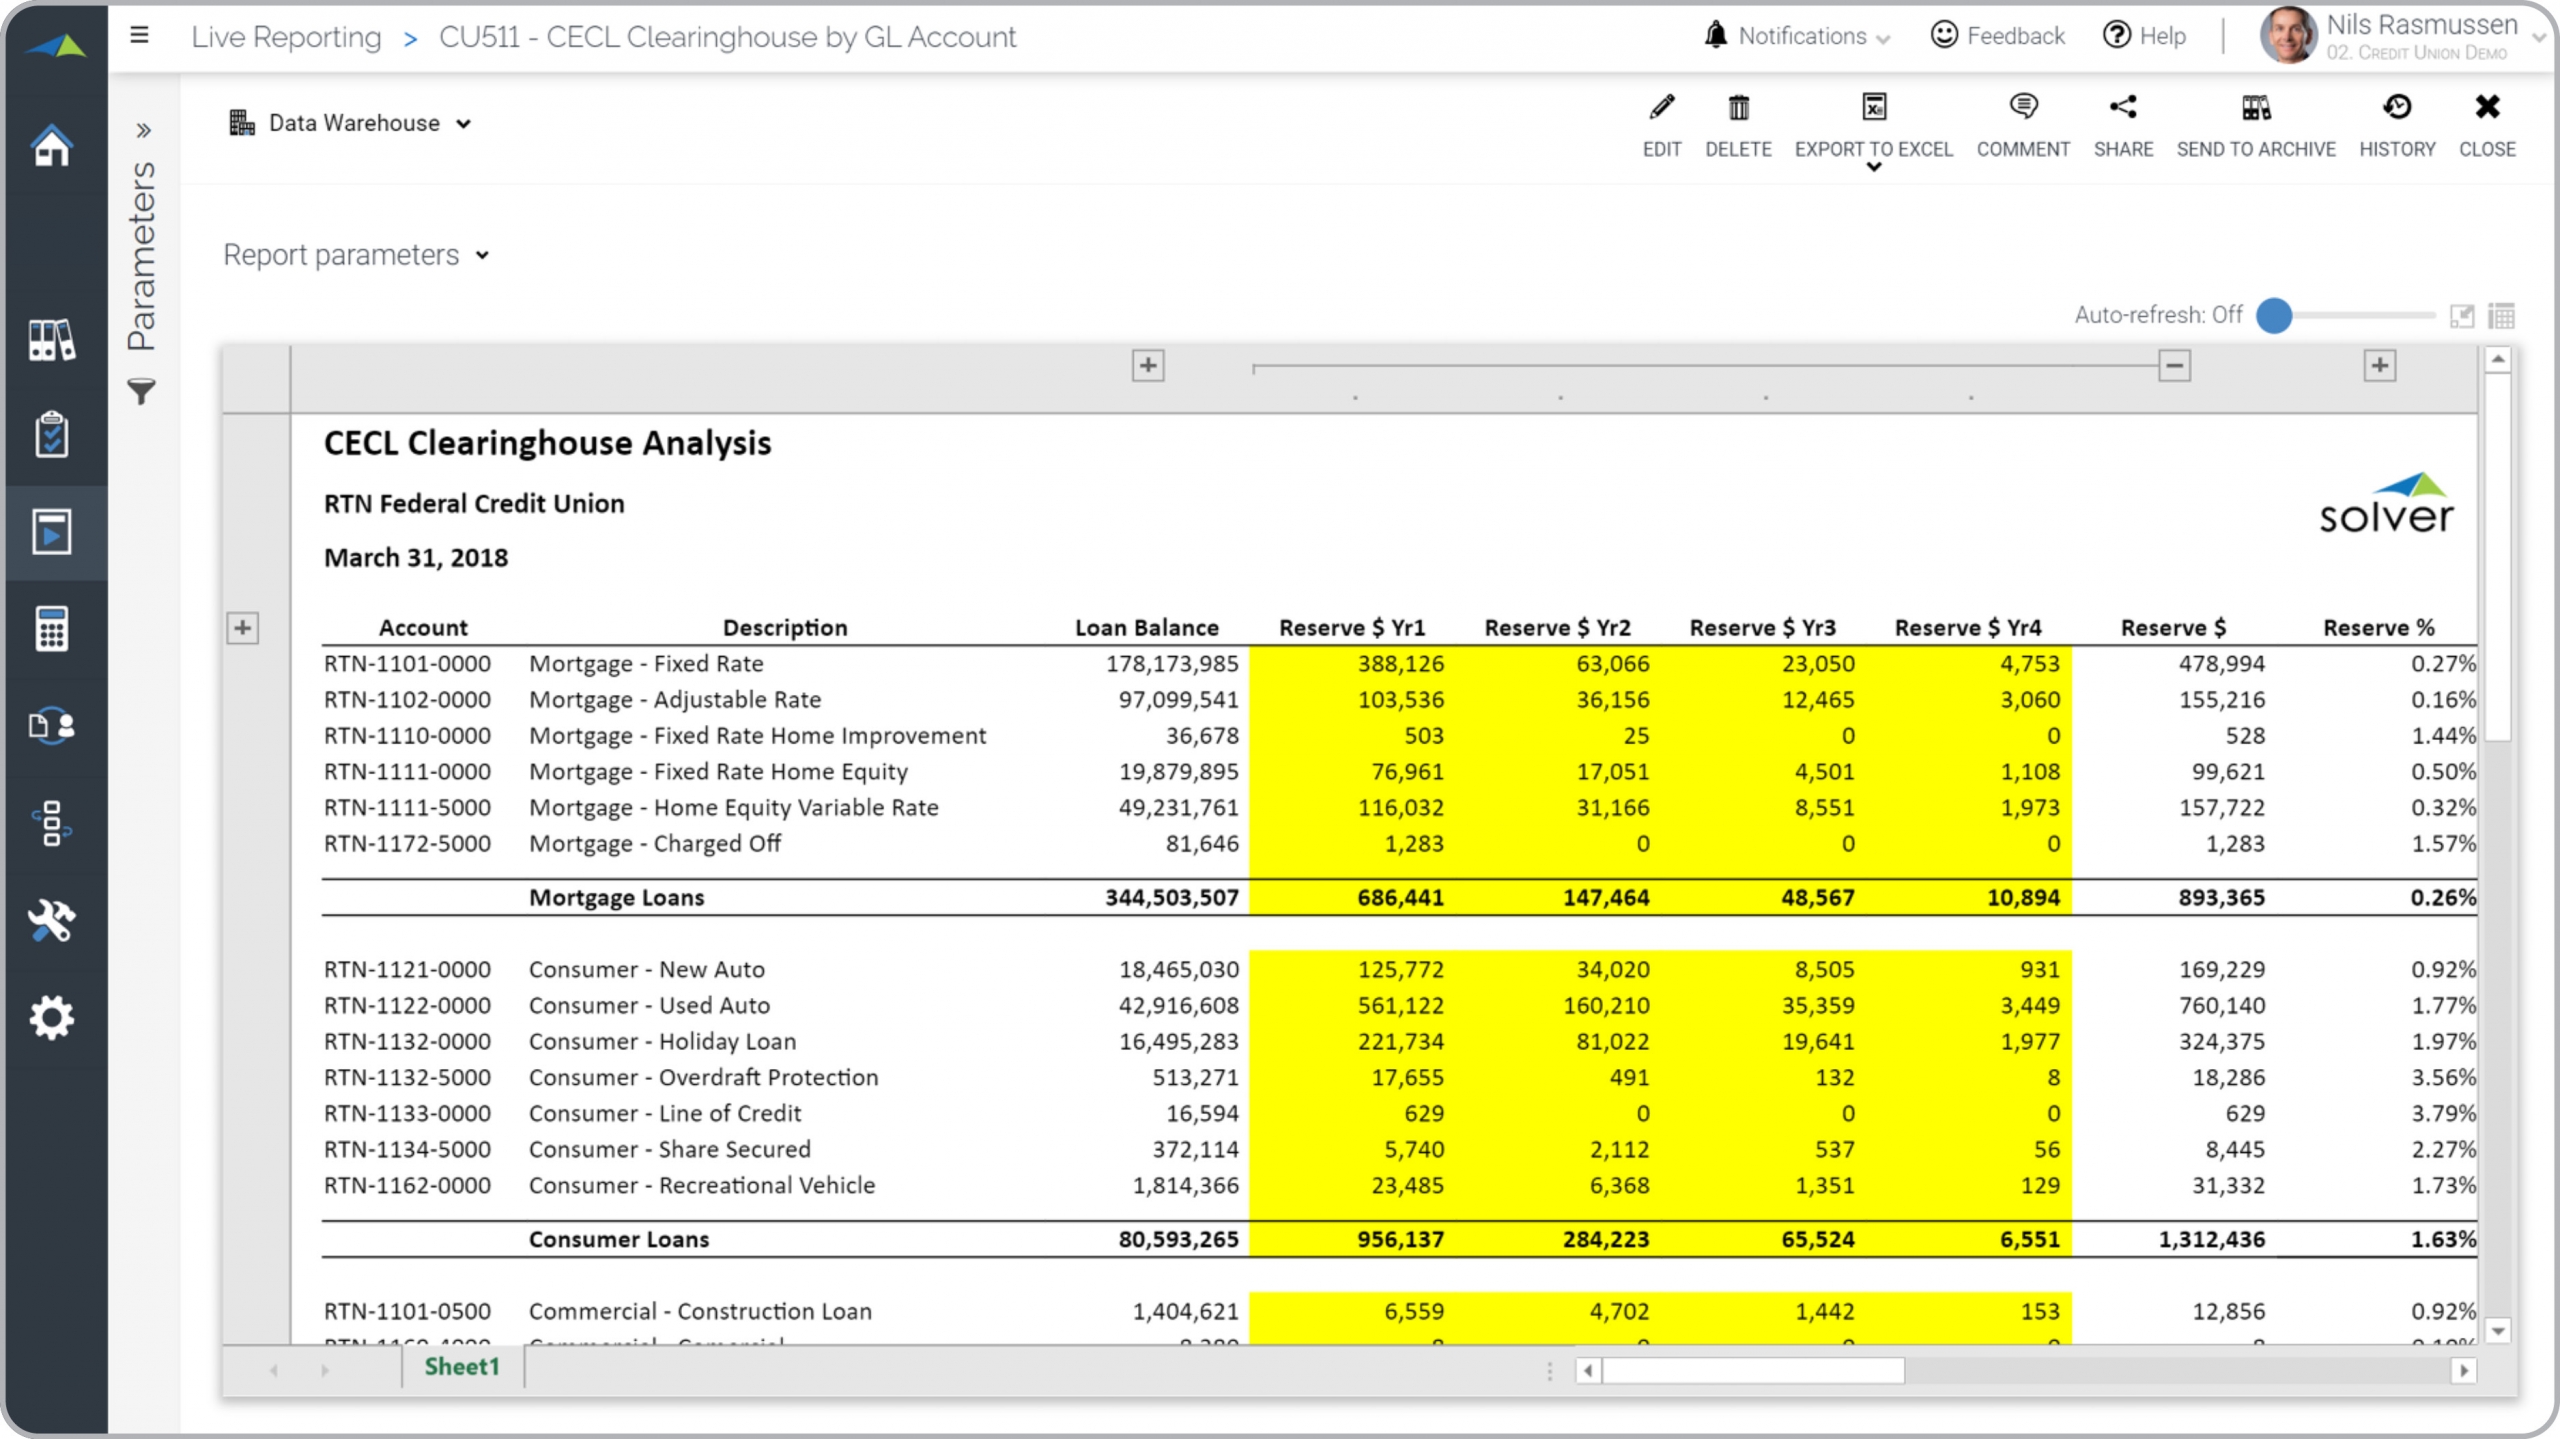Select the Sheet1 tab
This screenshot has height=1439, width=2560.
tap(461, 1367)
